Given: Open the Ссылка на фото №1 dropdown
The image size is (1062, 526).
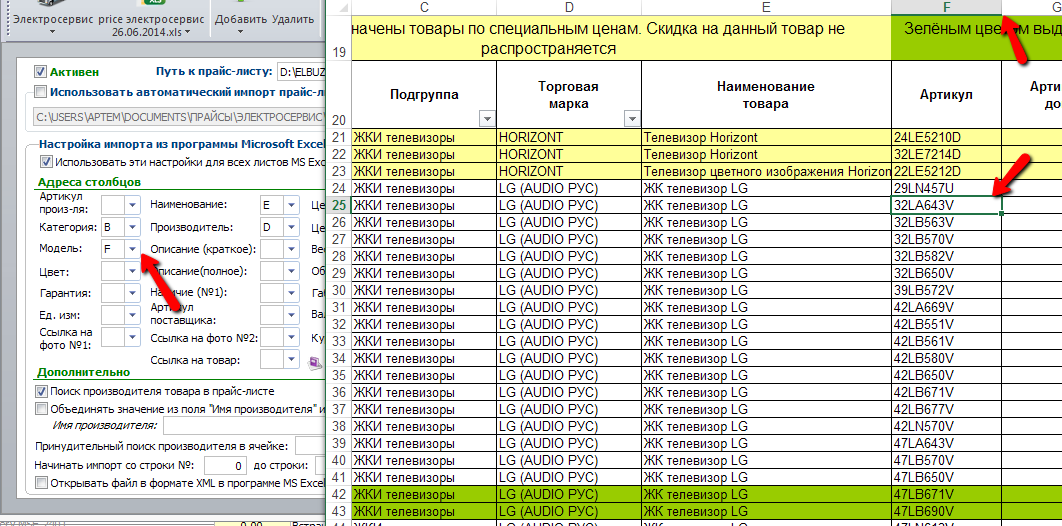Looking at the screenshot, I should pyautogui.click(x=132, y=337).
